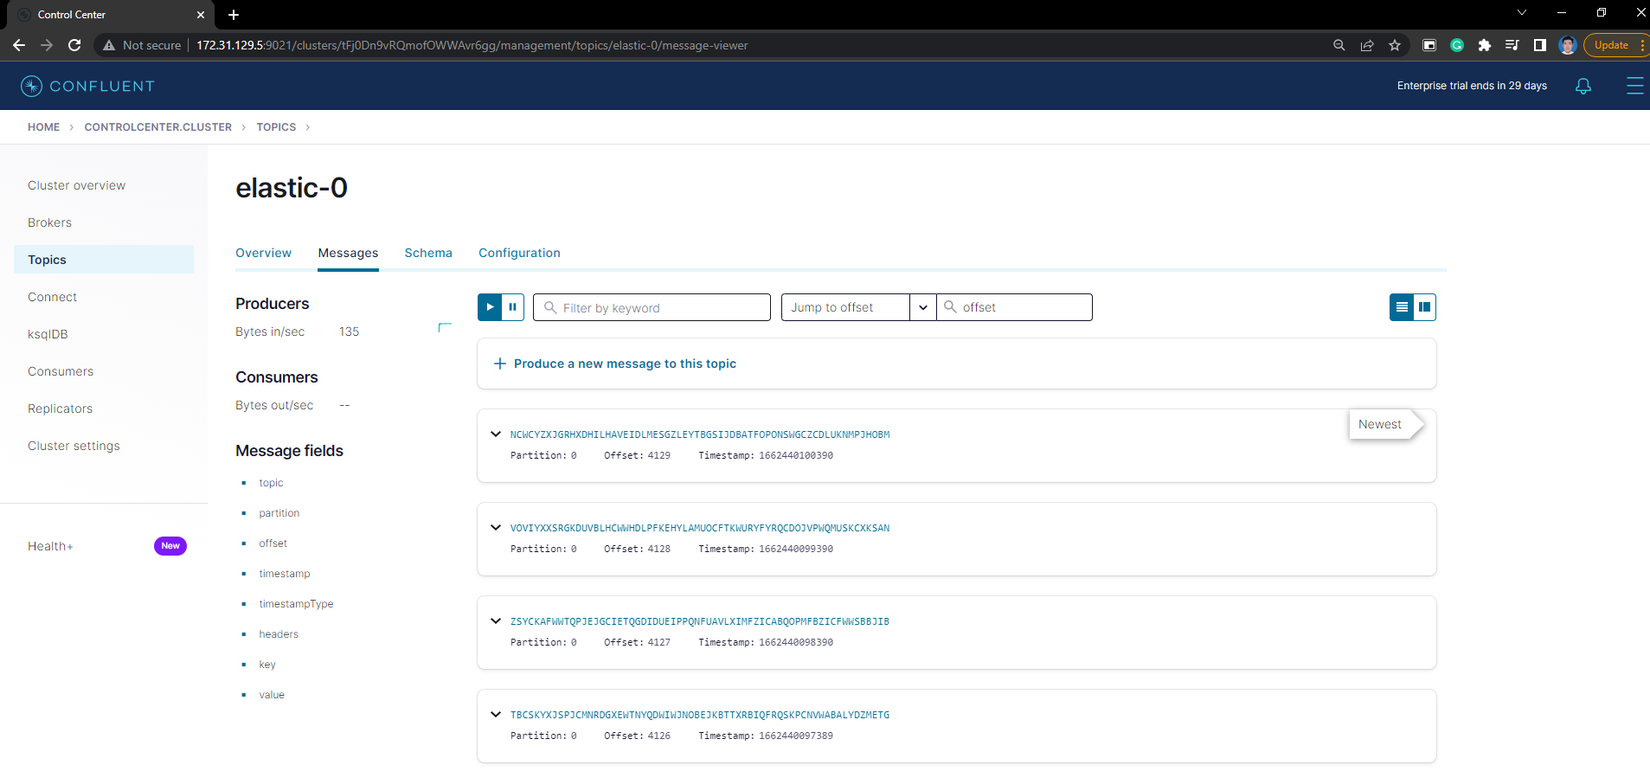1650x772 pixels.
Task: Open Connect in the sidebar
Action: (52, 297)
